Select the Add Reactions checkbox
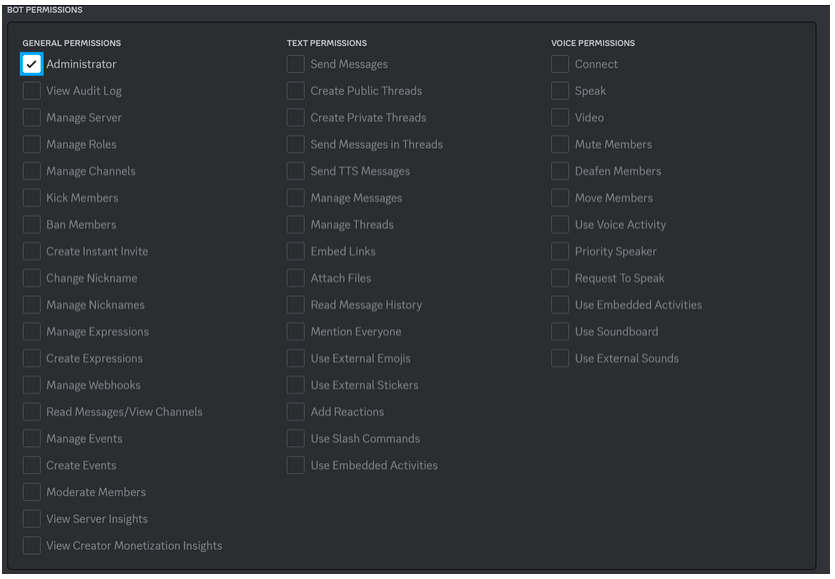 click(x=296, y=412)
